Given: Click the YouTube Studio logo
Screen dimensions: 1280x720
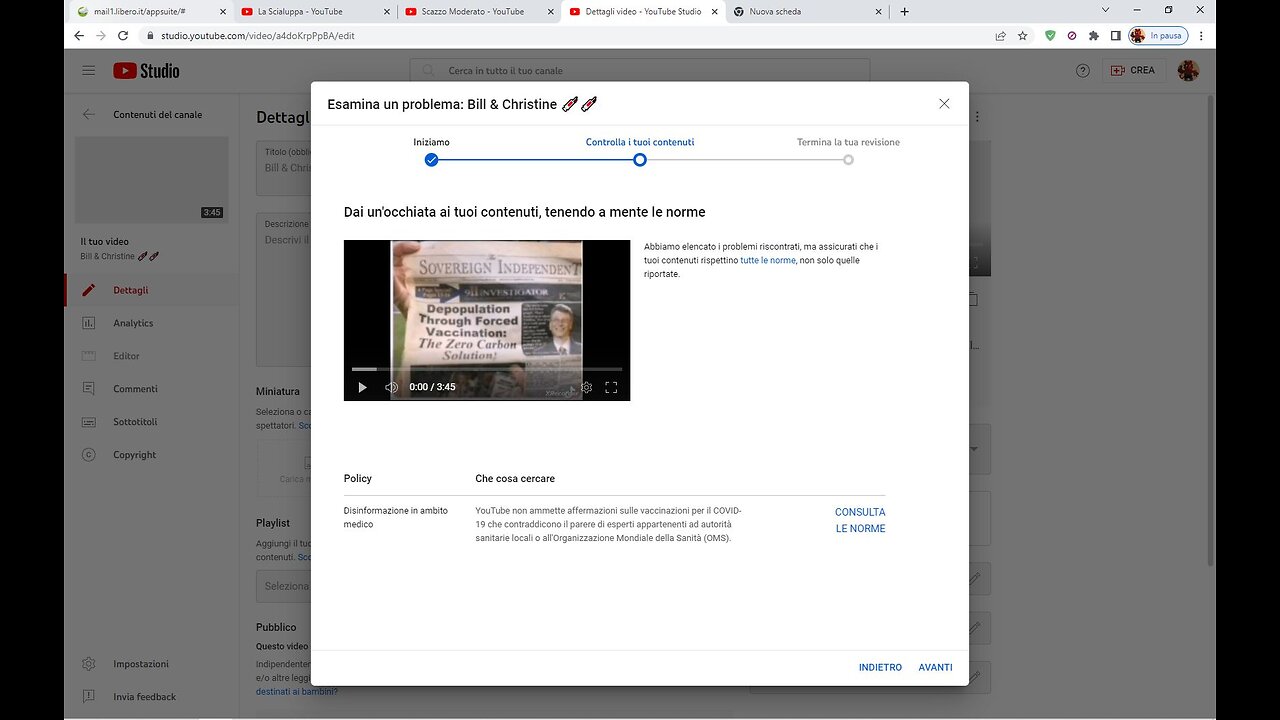Looking at the screenshot, I should coord(146,71).
